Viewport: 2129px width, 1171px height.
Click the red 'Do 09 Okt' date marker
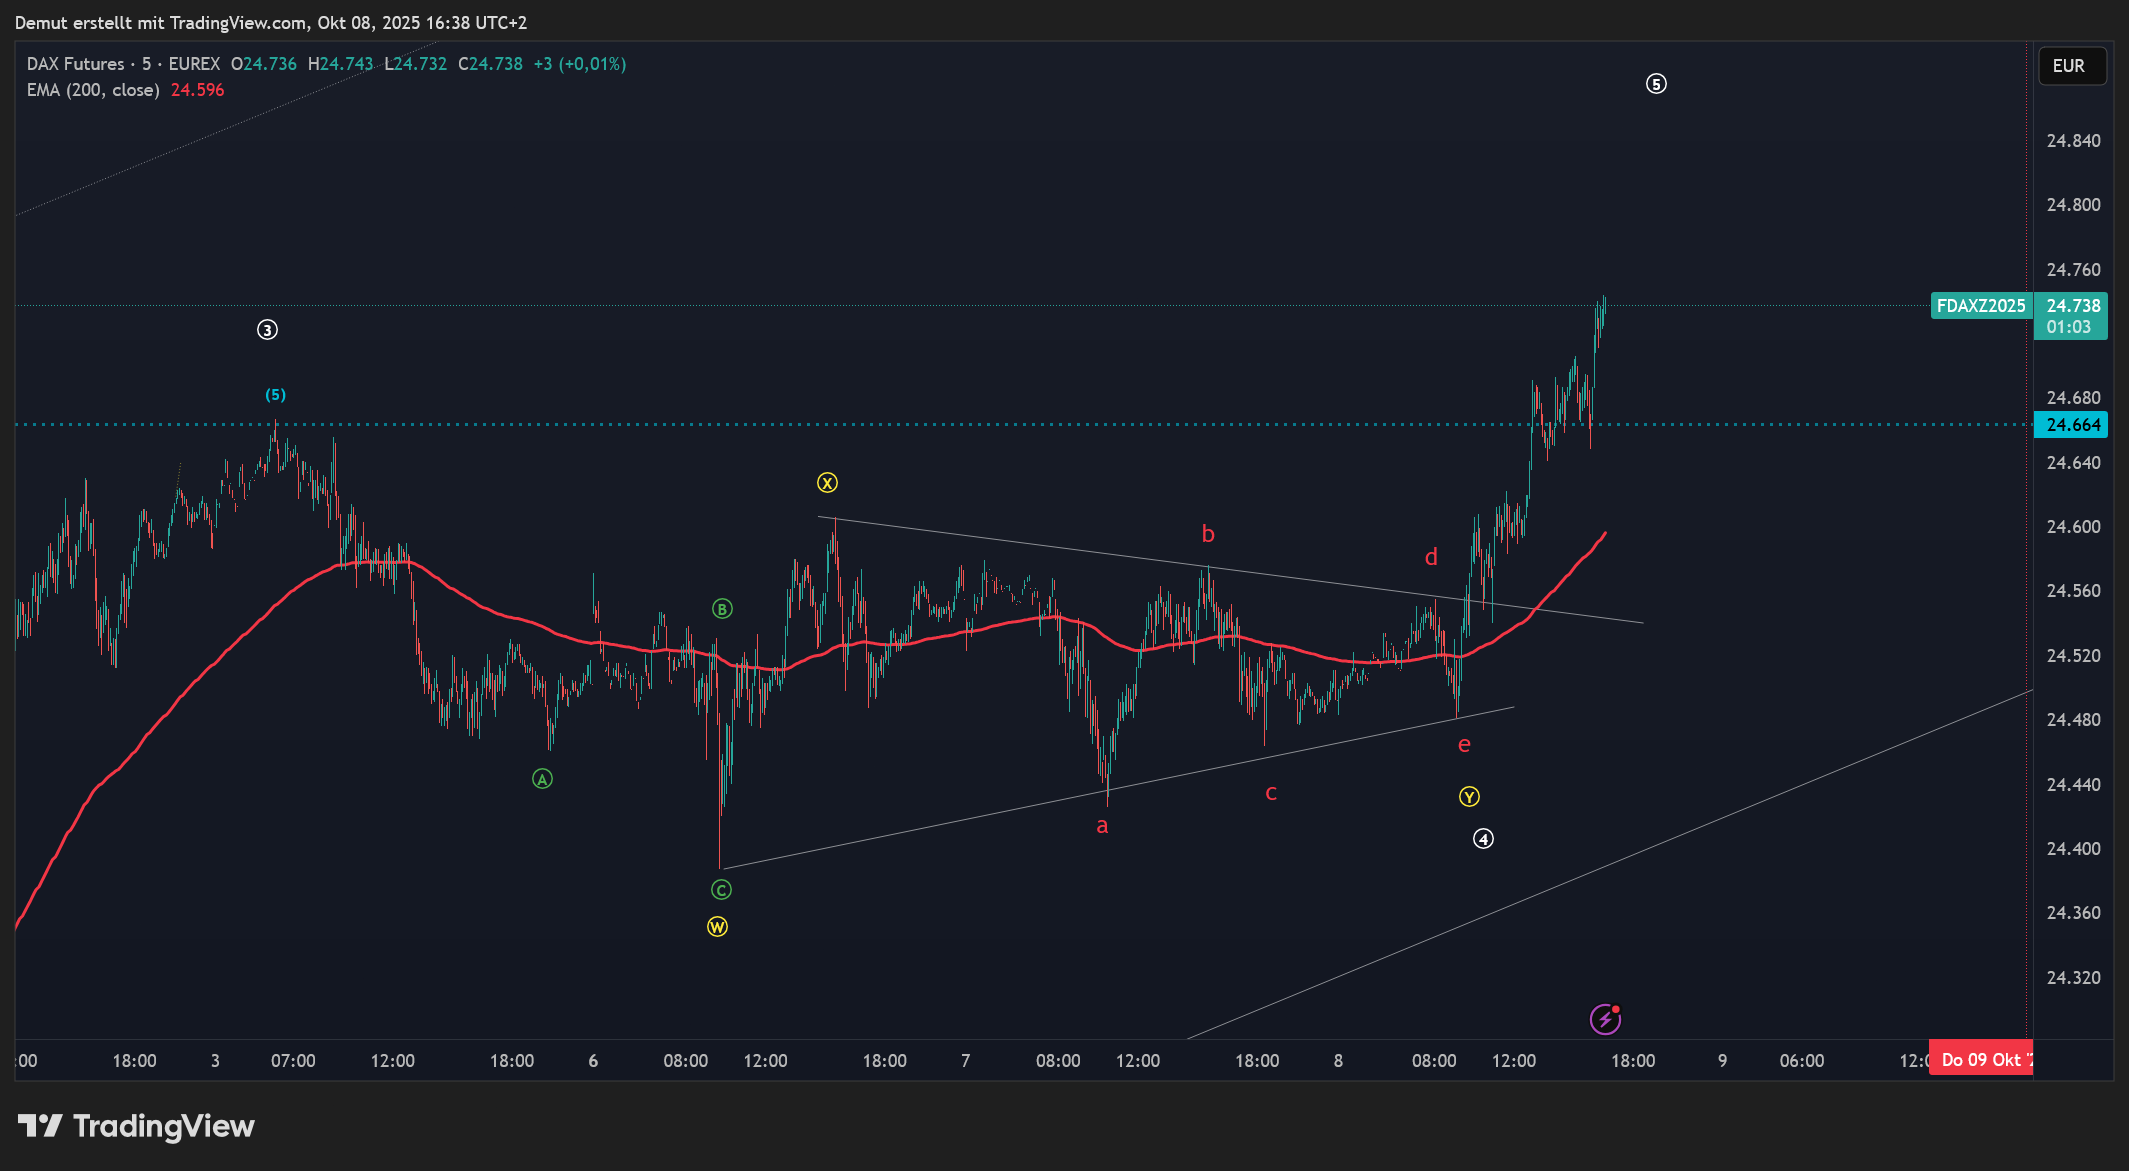pos(1981,1060)
